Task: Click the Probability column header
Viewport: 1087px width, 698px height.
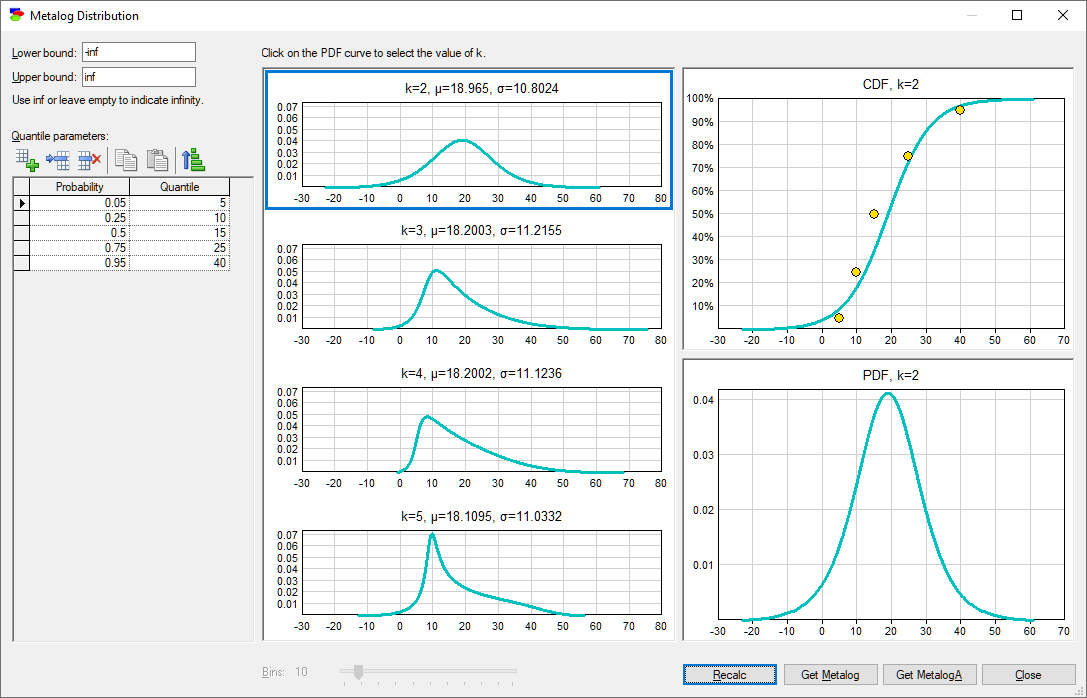Action: click(80, 186)
